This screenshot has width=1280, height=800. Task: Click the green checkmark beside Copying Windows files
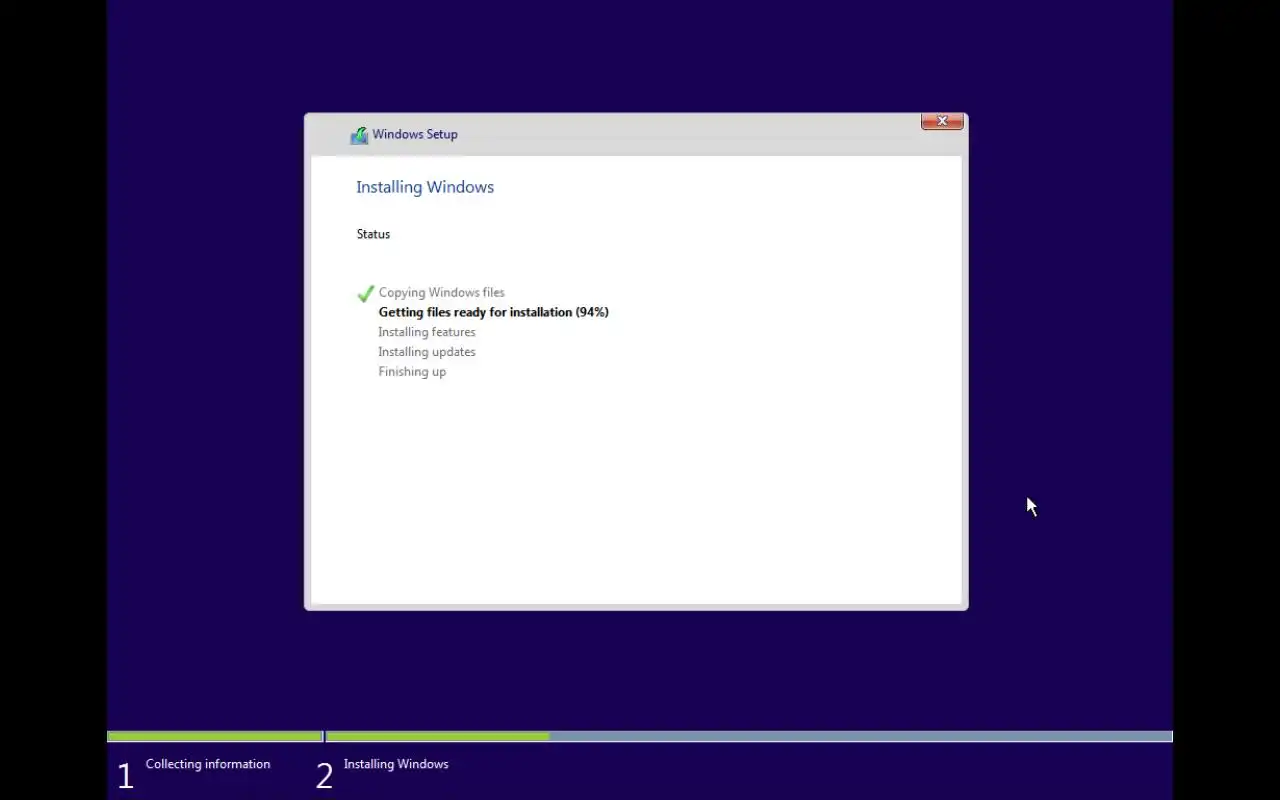pyautogui.click(x=365, y=293)
